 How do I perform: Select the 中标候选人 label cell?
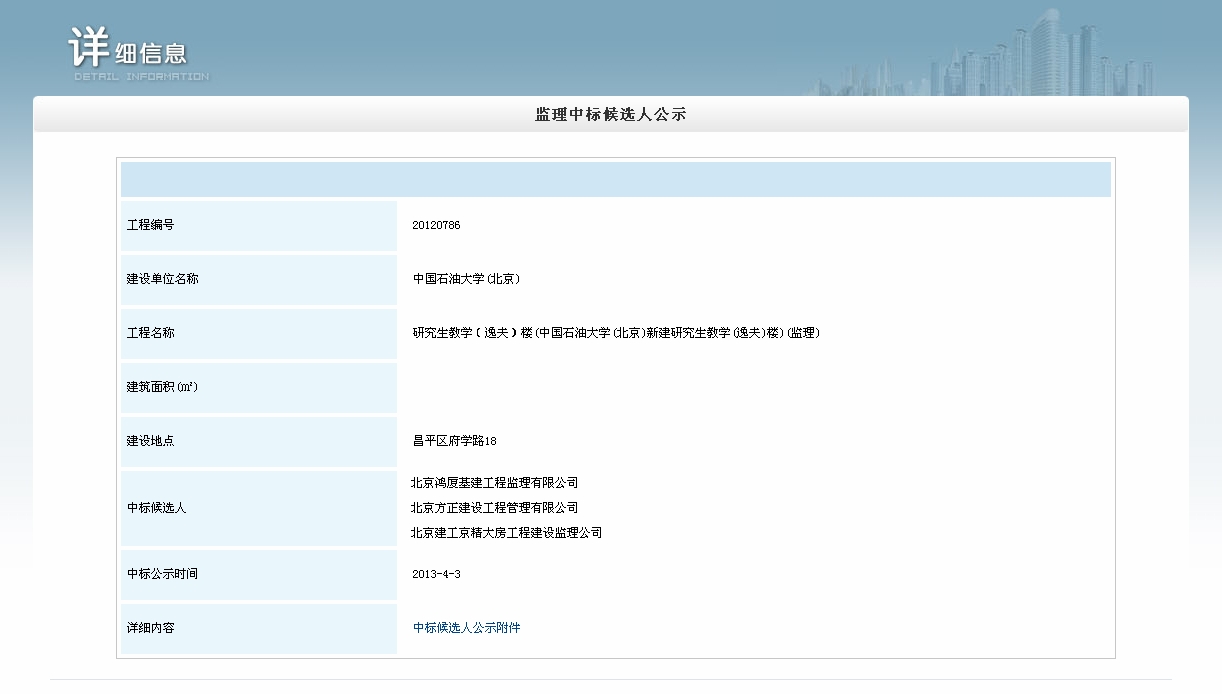coord(259,507)
